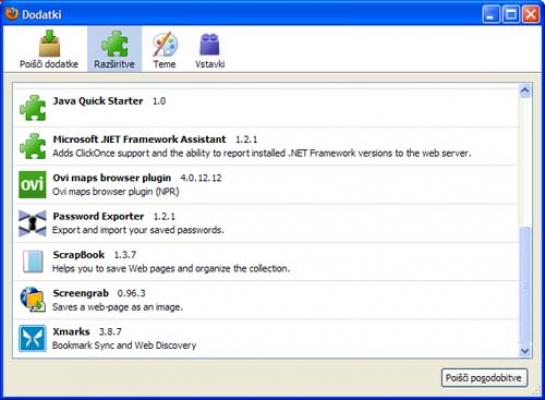
Task: Select the Password Exporter list item
Action: (266, 223)
